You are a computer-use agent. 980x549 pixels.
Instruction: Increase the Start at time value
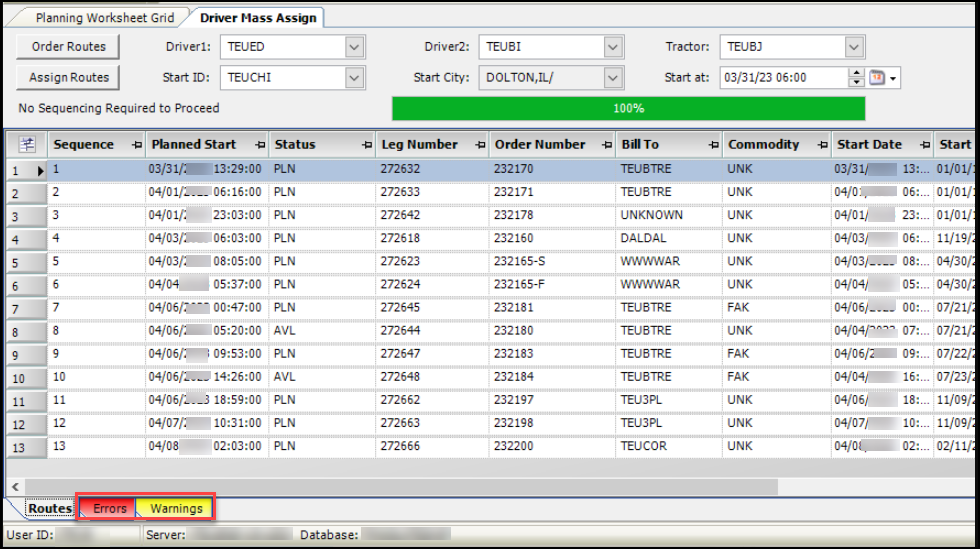tap(856, 73)
